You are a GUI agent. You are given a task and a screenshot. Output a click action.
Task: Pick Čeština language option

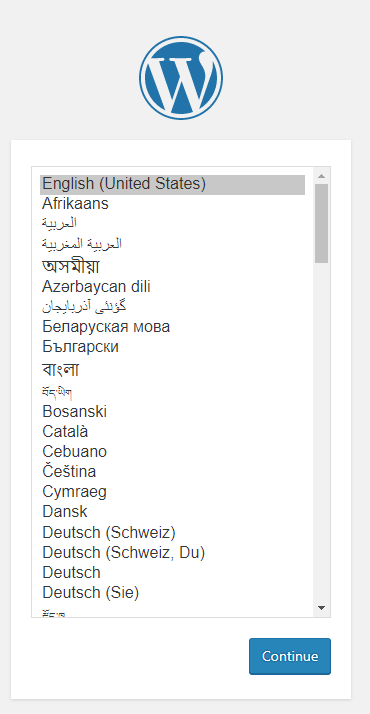pos(172,472)
